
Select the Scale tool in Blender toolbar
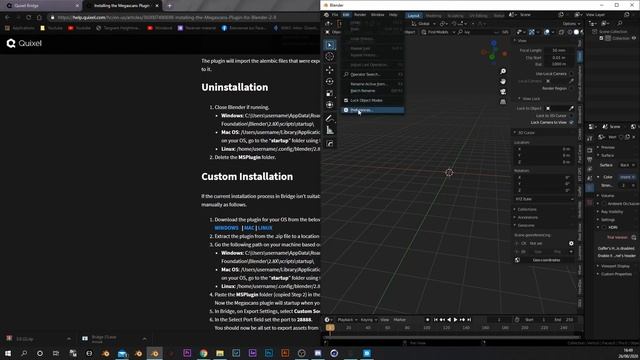pyautogui.click(x=330, y=93)
